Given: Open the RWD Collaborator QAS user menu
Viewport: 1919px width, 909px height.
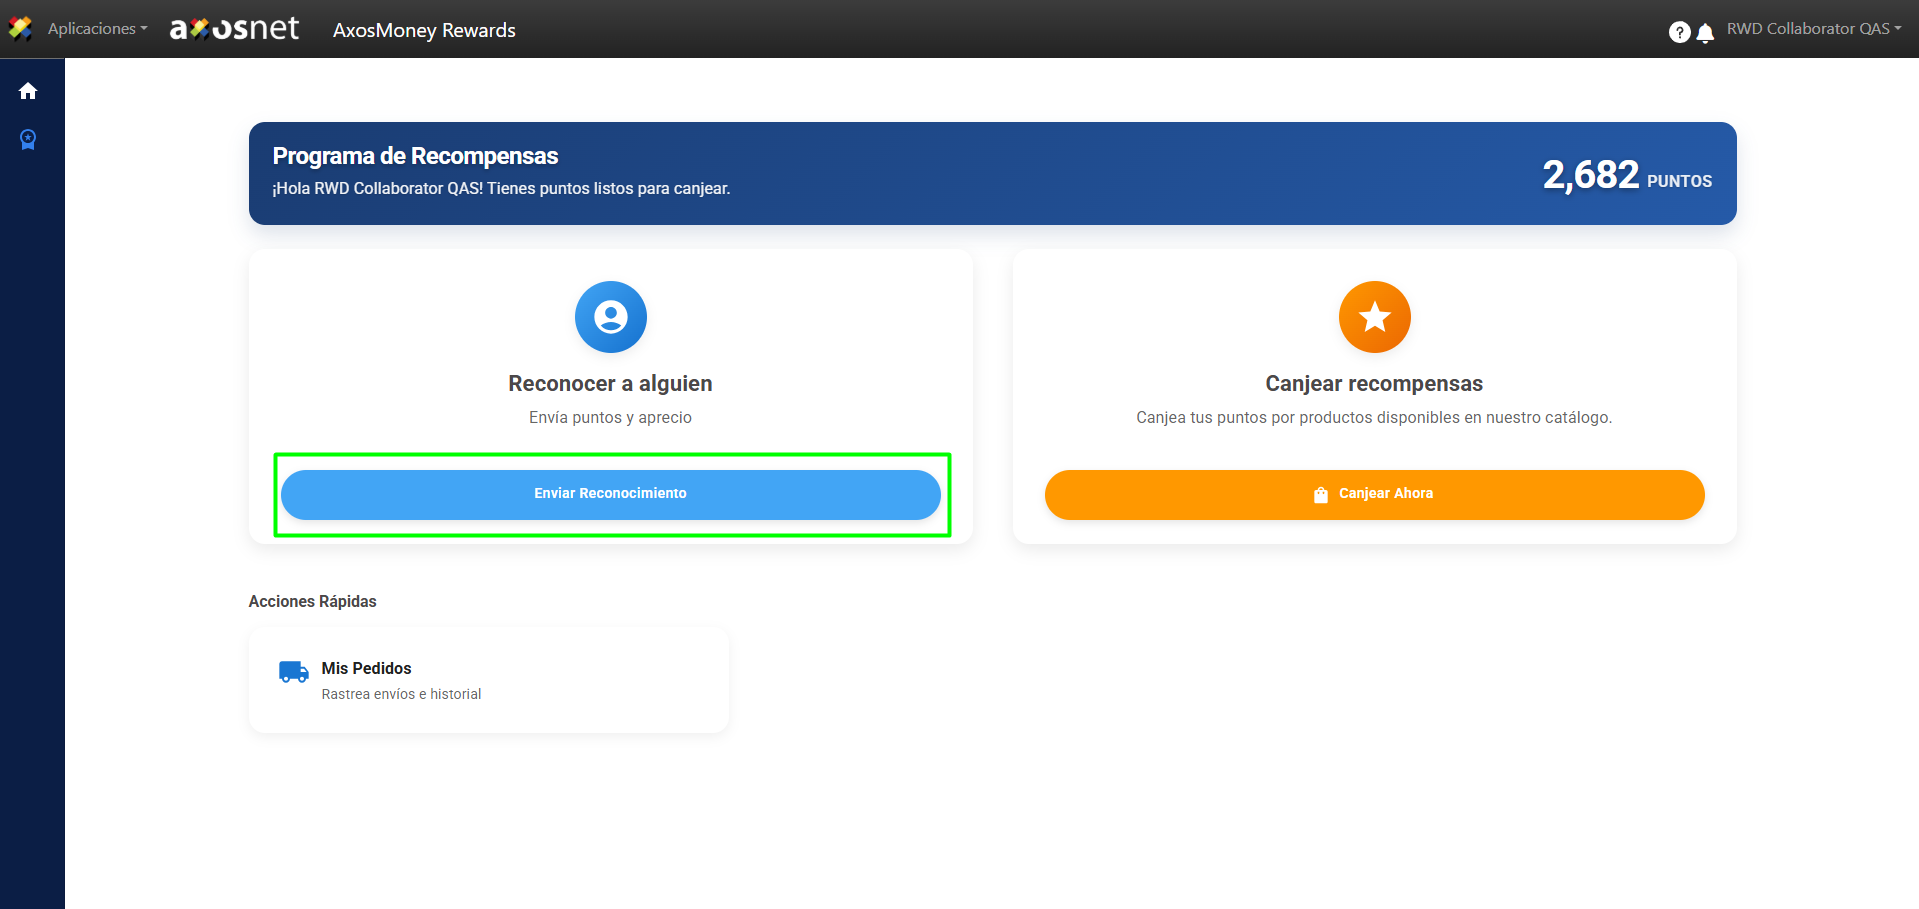Looking at the screenshot, I should pos(1813,29).
